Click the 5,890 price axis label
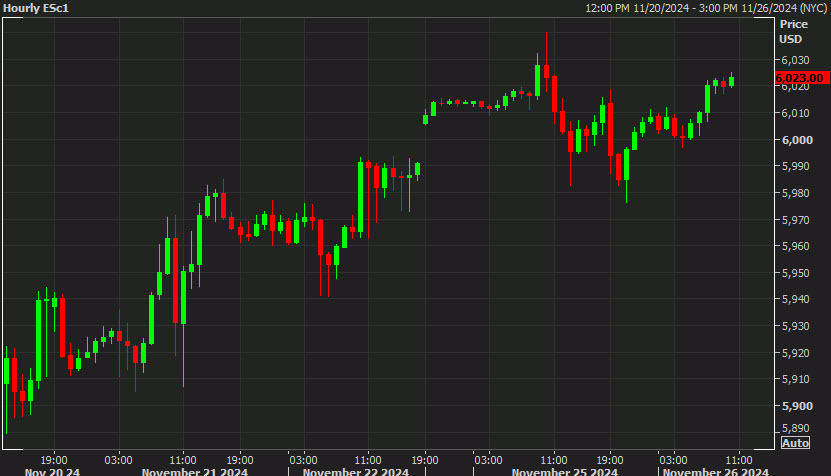 coord(795,428)
